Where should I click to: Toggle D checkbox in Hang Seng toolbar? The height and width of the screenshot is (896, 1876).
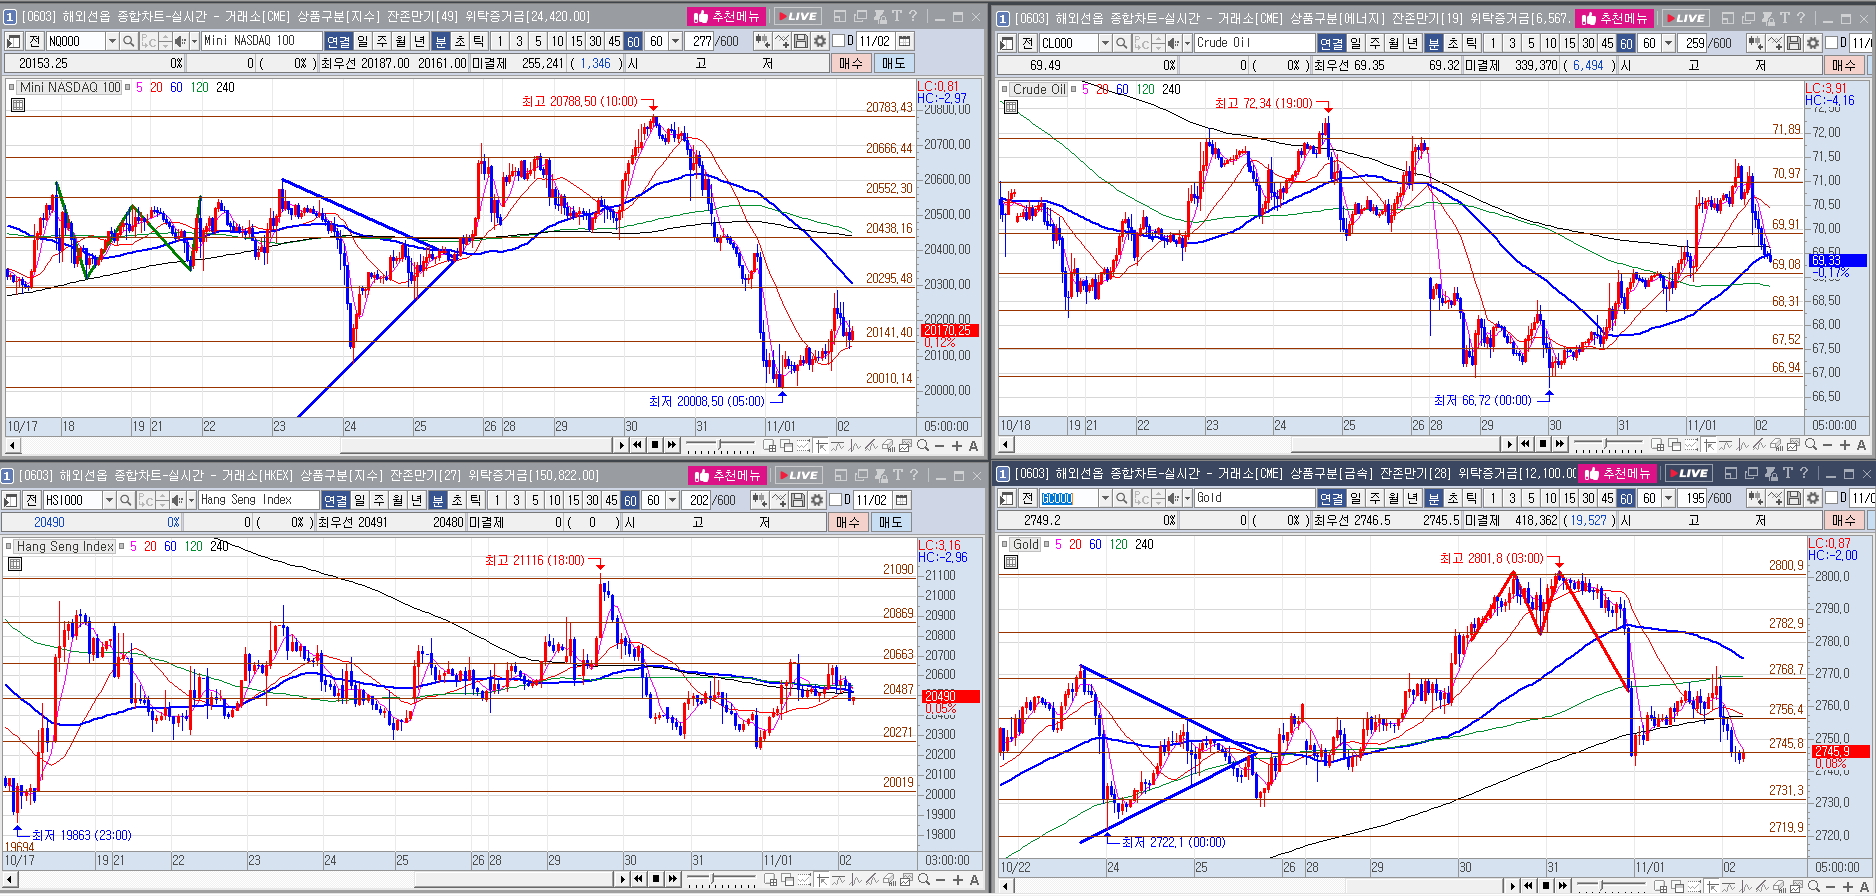(834, 499)
